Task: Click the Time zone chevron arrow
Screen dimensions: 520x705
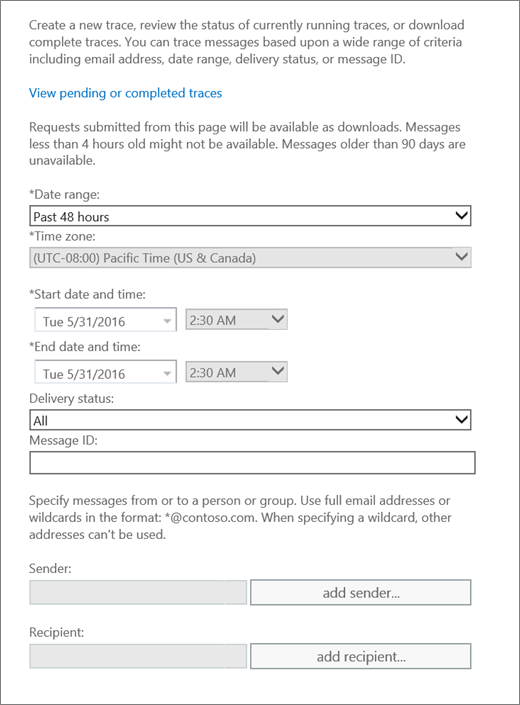Action: coord(461,257)
